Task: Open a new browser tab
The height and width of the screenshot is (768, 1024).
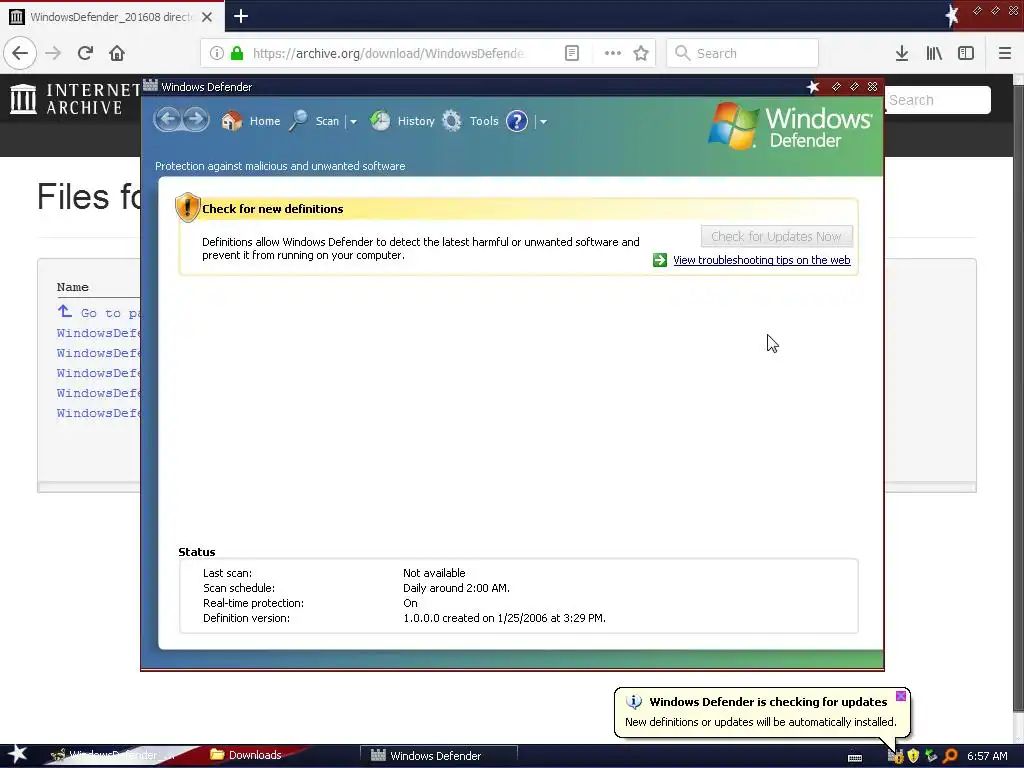Action: coord(241,16)
